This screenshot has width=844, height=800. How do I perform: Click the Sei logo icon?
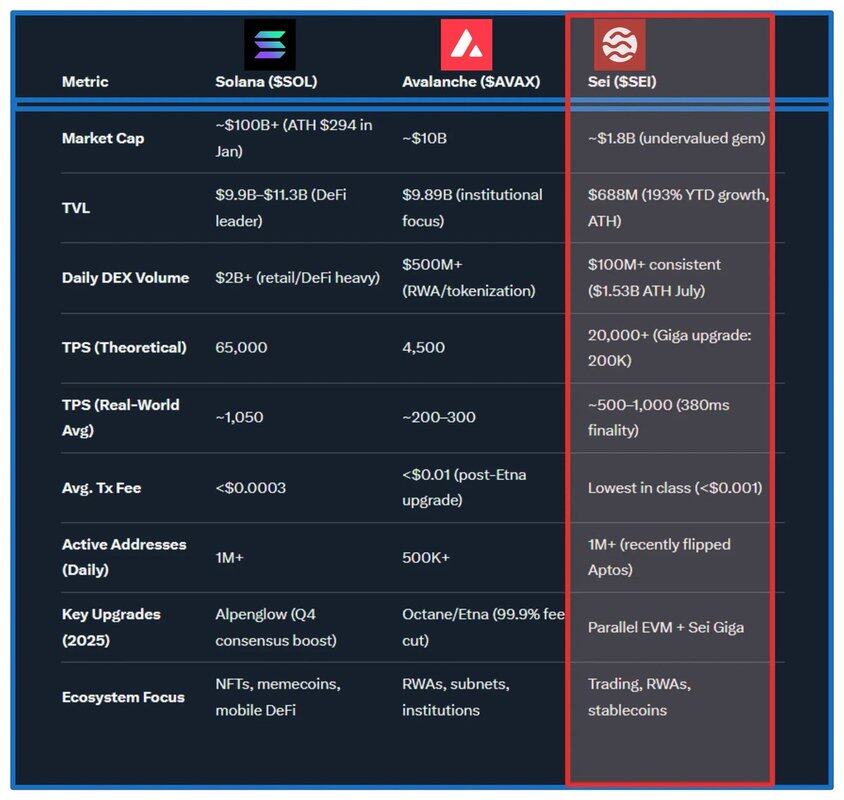620,45
